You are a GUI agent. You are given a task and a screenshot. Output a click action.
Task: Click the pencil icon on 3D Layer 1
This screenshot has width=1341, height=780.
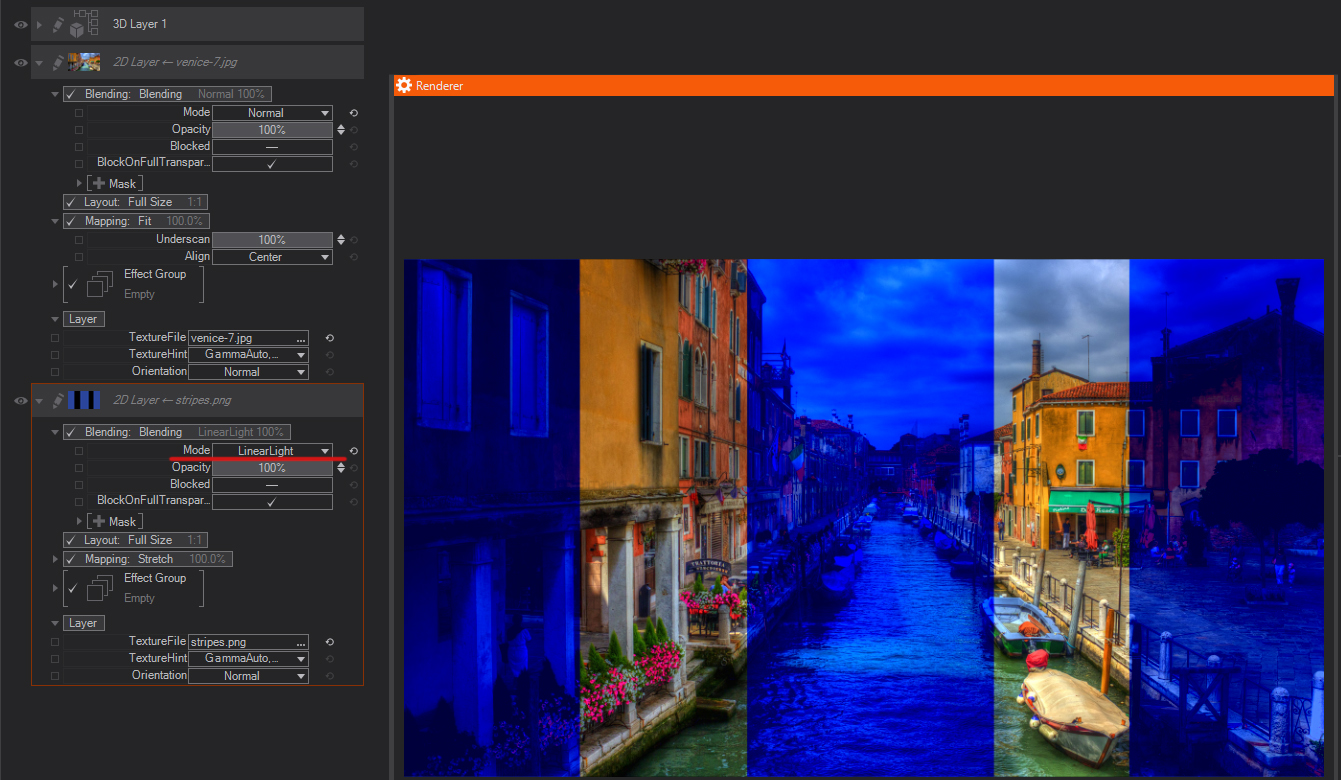[x=58, y=24]
